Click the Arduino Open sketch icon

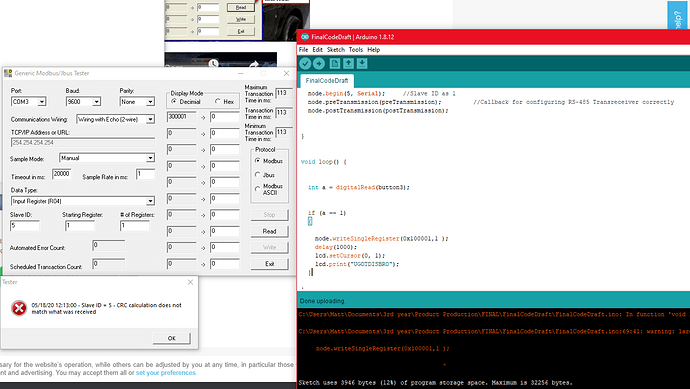coord(349,64)
